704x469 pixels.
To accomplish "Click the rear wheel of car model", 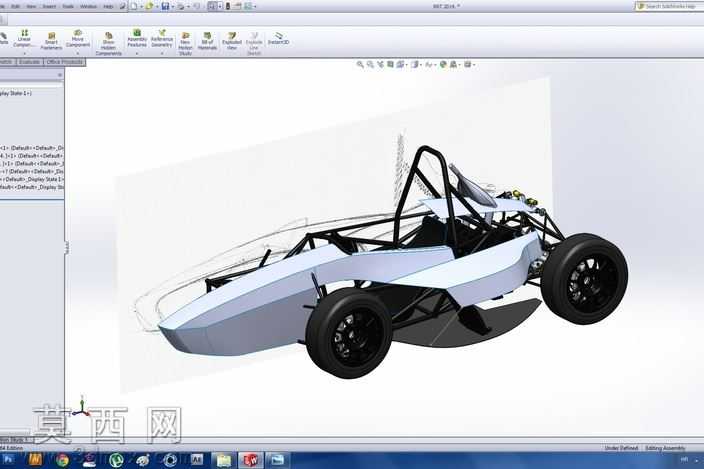I will click(x=585, y=278).
